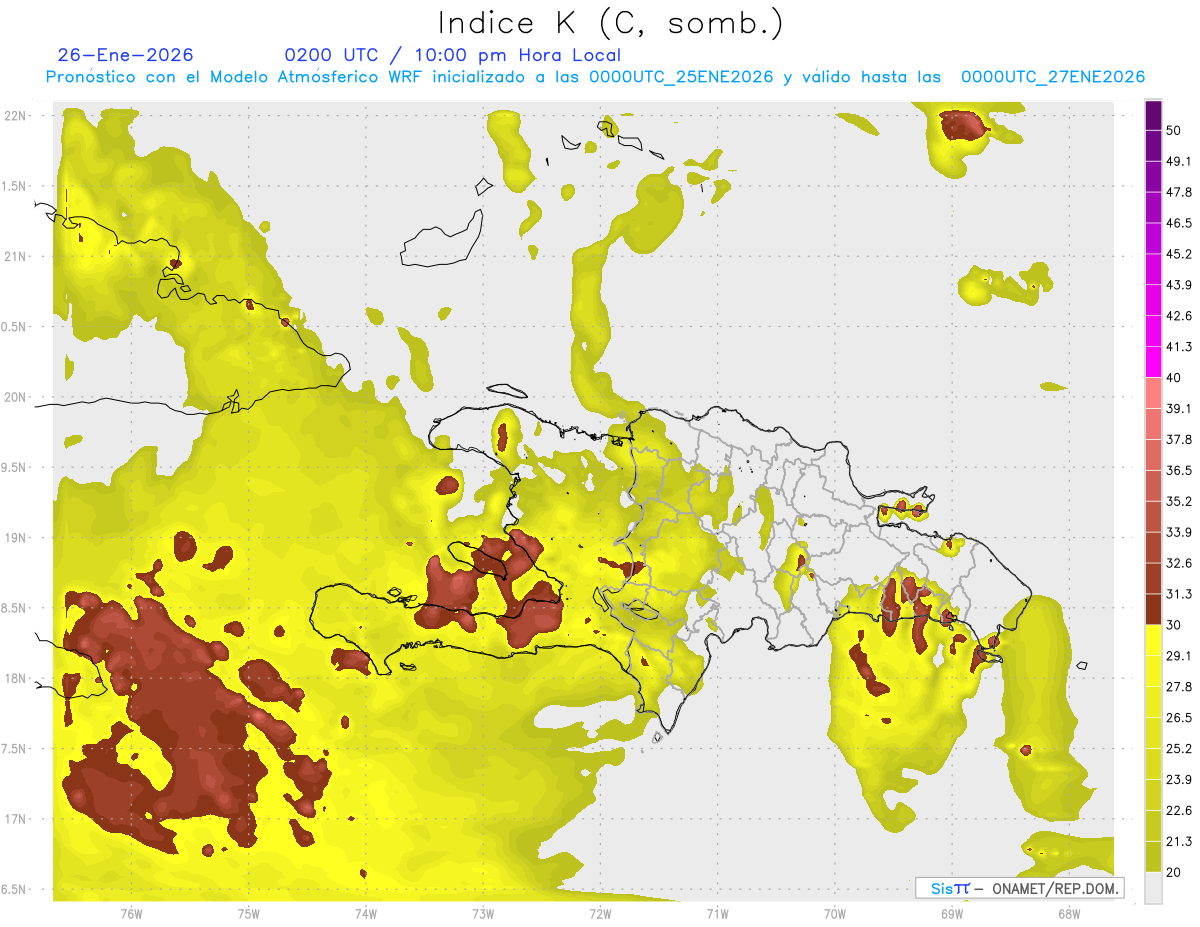The image size is (1200, 927).
Task: Click the 22N latitude label
Action: pyautogui.click(x=16, y=116)
